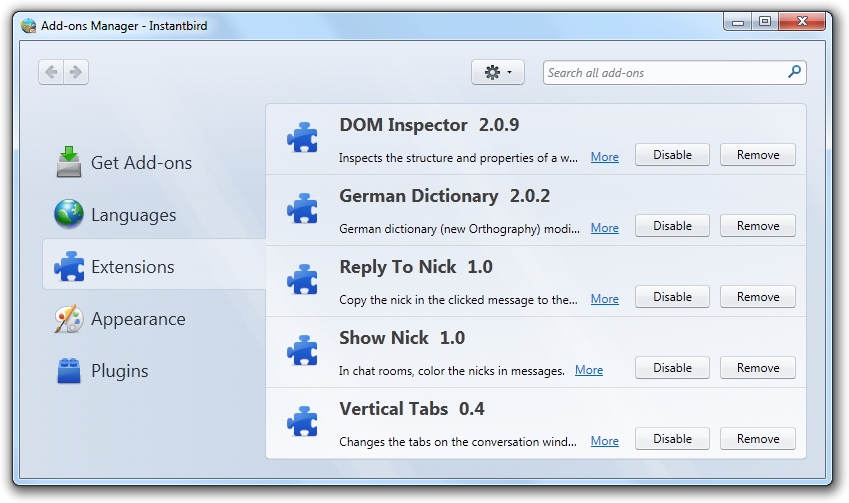This screenshot has width=849, height=503.
Task: Disable the DOM Inspector extension
Action: click(672, 155)
